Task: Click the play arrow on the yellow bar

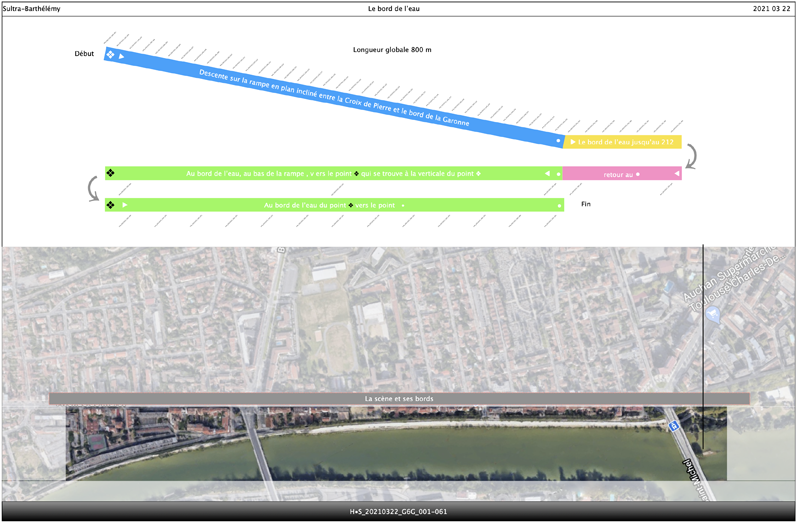Action: 572,142
